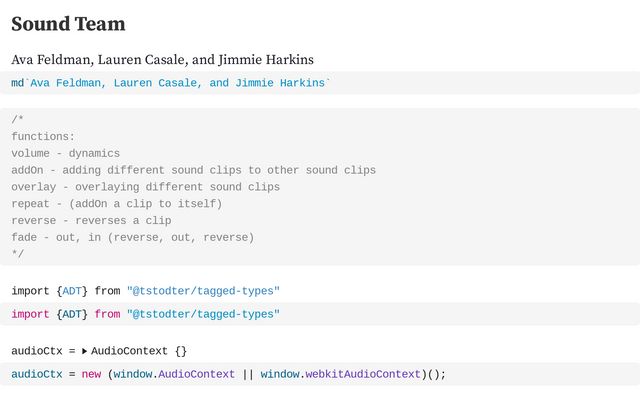Expand the AudioContext object disclosure triangle
Viewport: 640px width, 400px height.
(84, 352)
